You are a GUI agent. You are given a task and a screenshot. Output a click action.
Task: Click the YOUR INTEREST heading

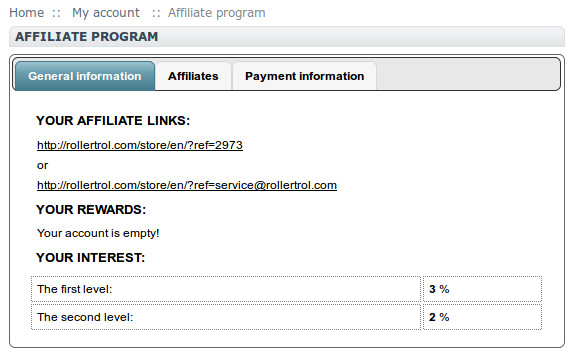pos(91,257)
